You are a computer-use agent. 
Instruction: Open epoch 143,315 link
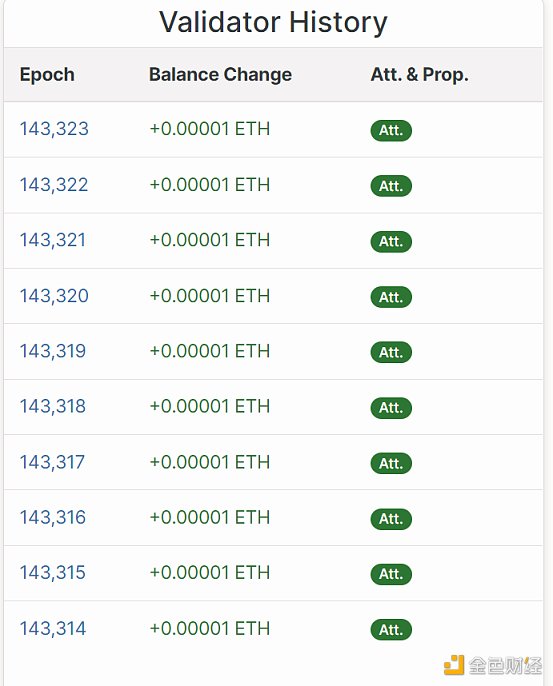pos(53,573)
